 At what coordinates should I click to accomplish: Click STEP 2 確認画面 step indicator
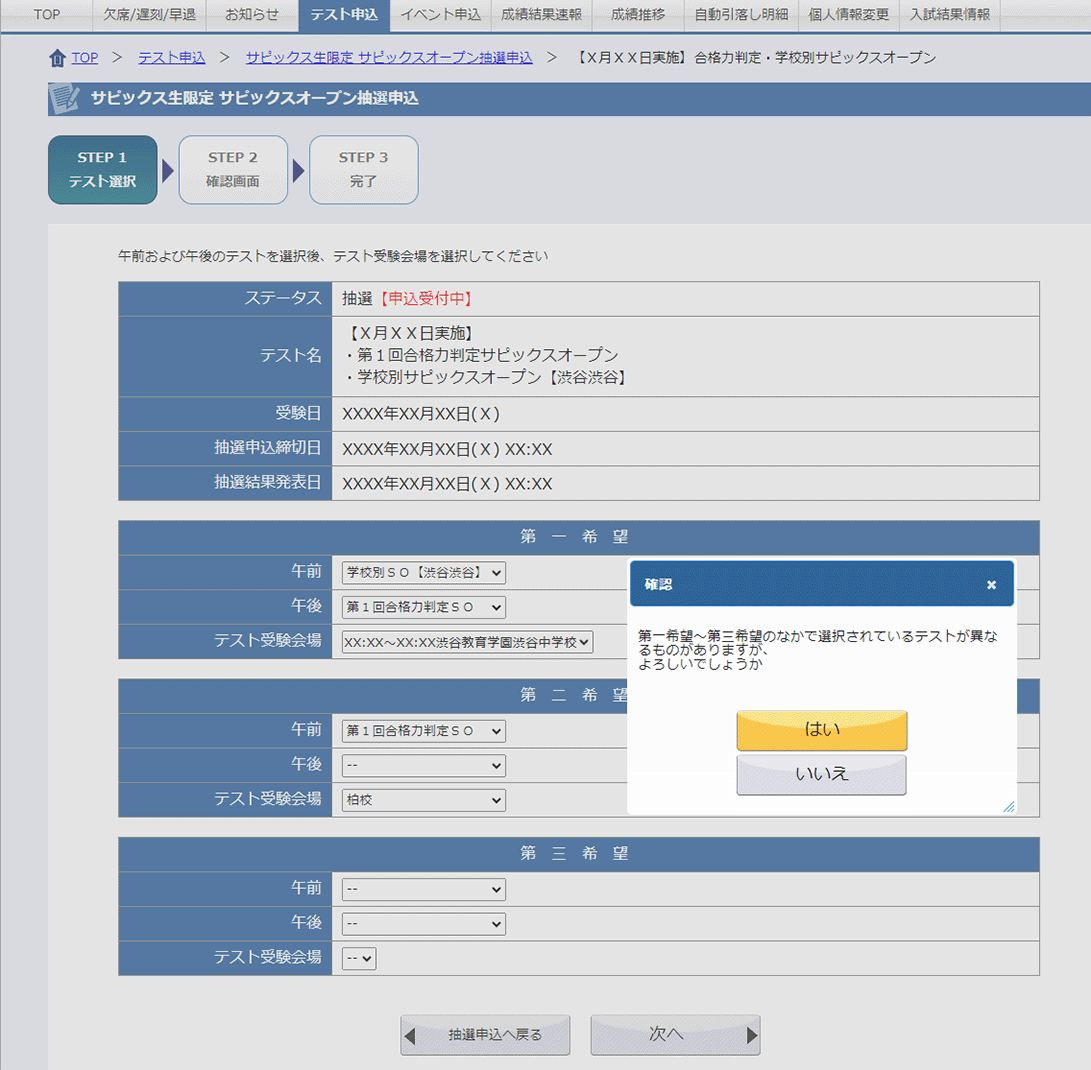coord(233,170)
